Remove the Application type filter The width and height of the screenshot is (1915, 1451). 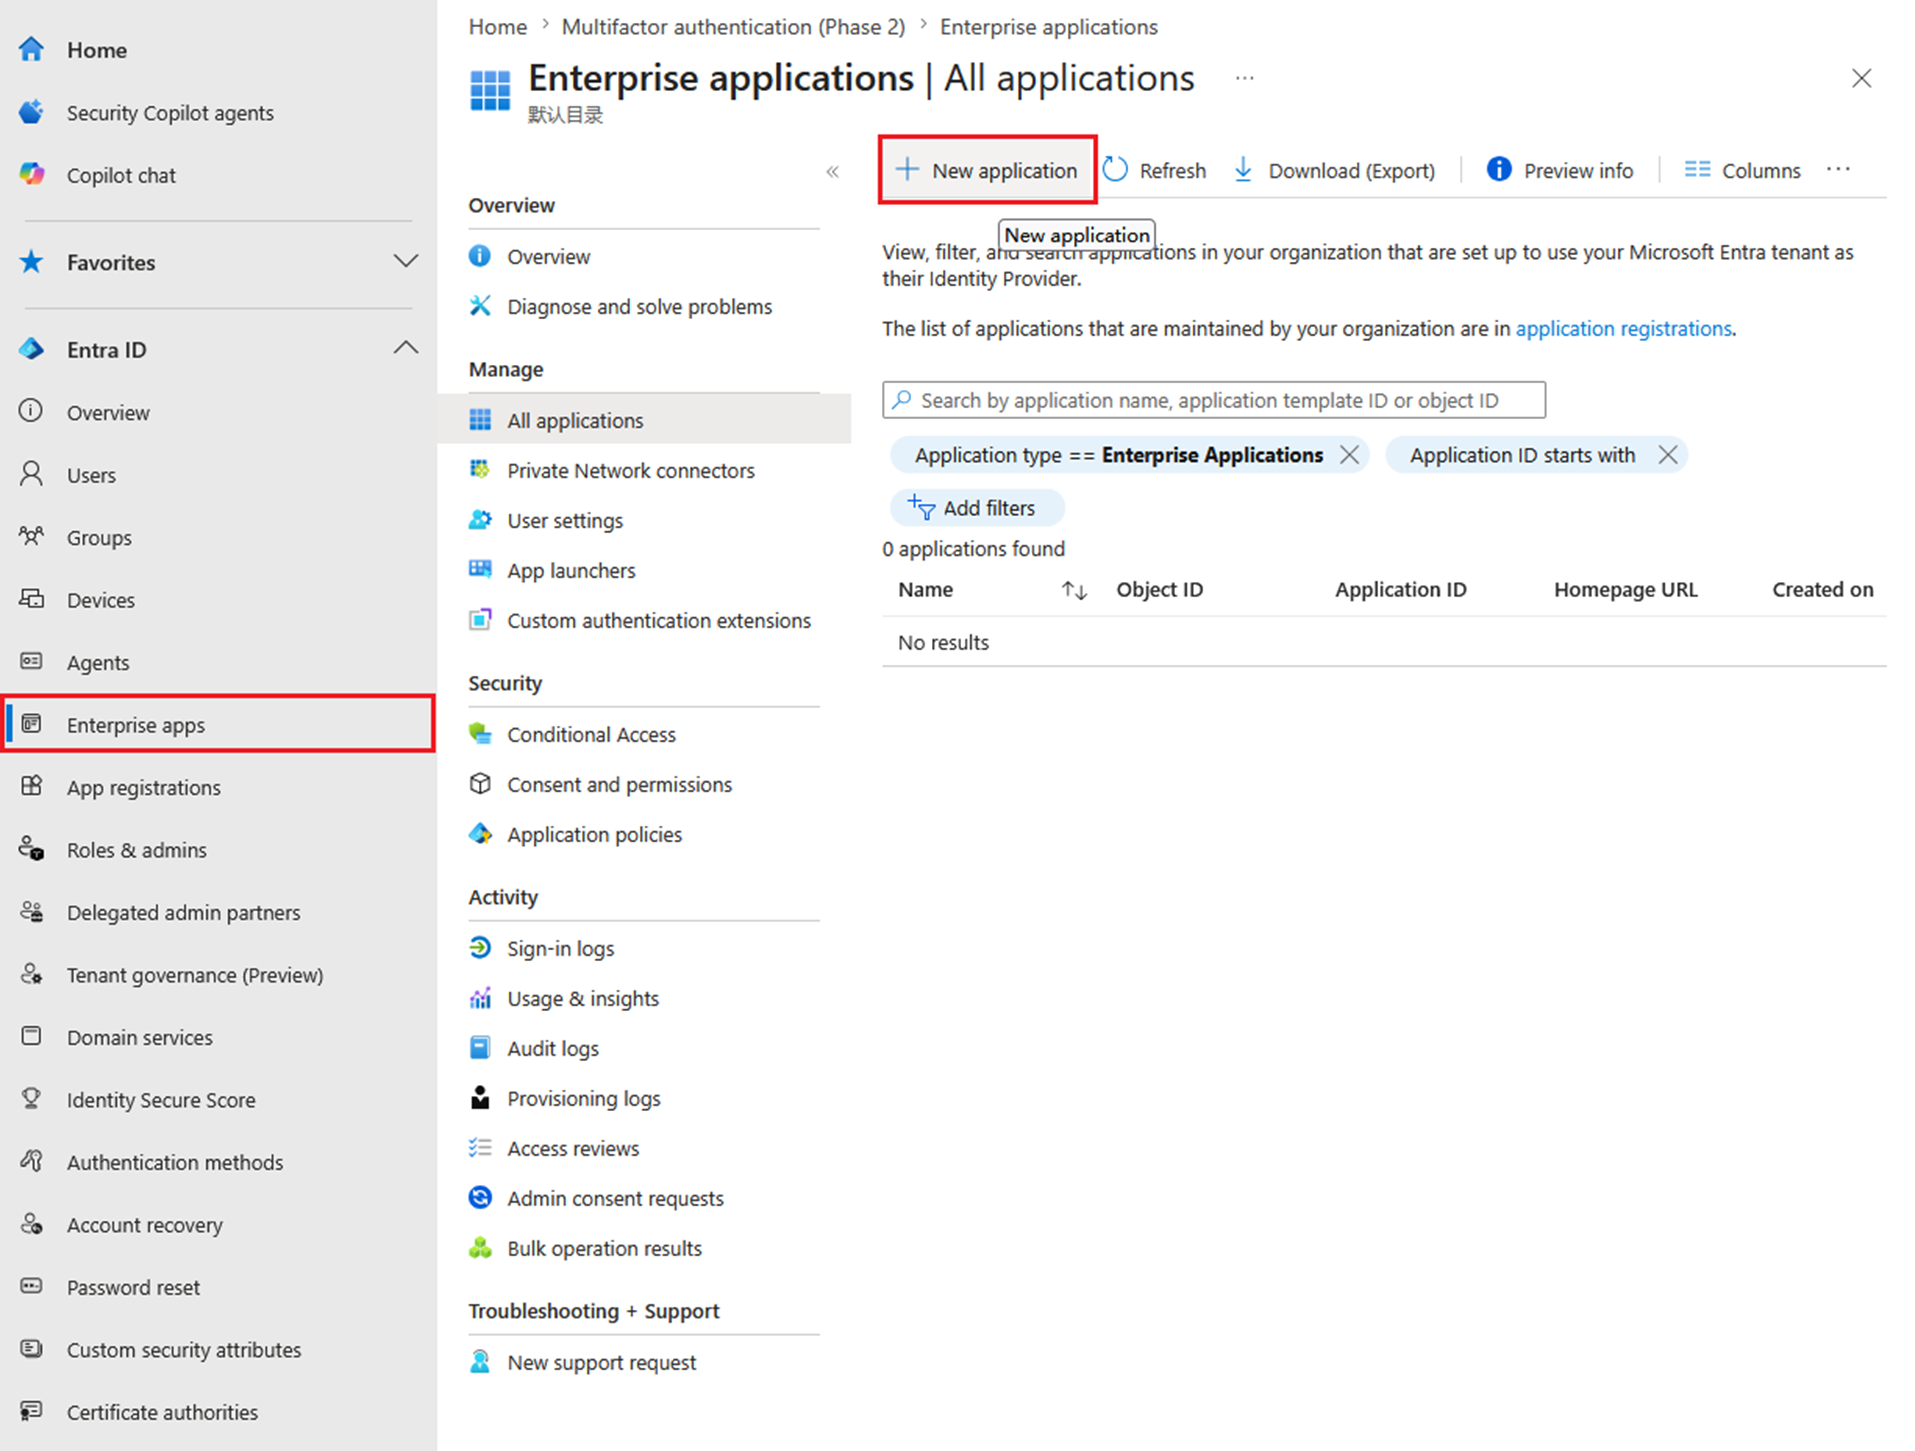[x=1349, y=455]
